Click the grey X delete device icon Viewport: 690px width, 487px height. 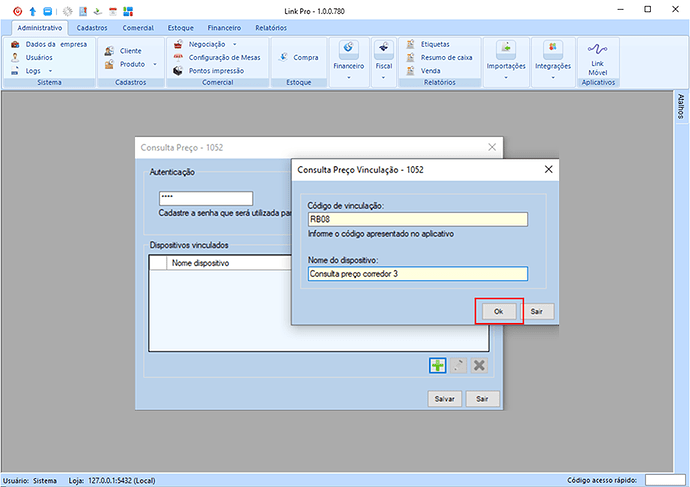coord(479,365)
